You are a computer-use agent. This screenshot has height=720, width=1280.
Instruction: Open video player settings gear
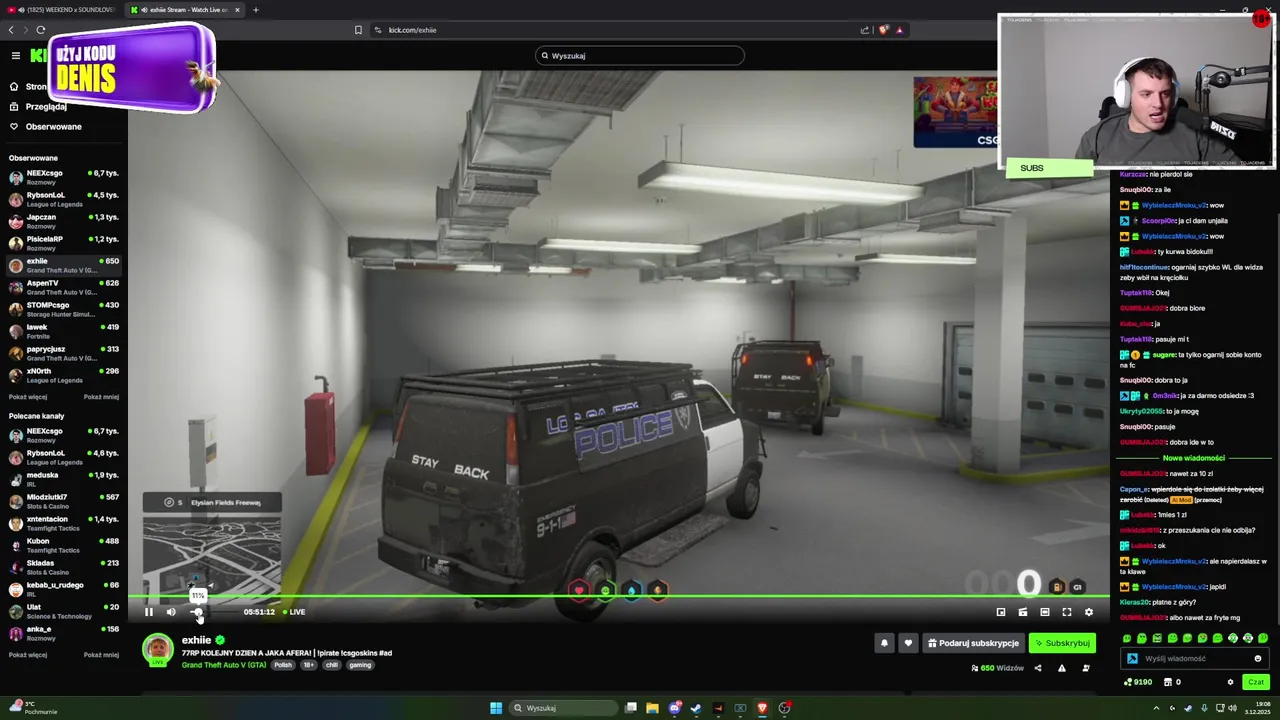[1089, 612]
